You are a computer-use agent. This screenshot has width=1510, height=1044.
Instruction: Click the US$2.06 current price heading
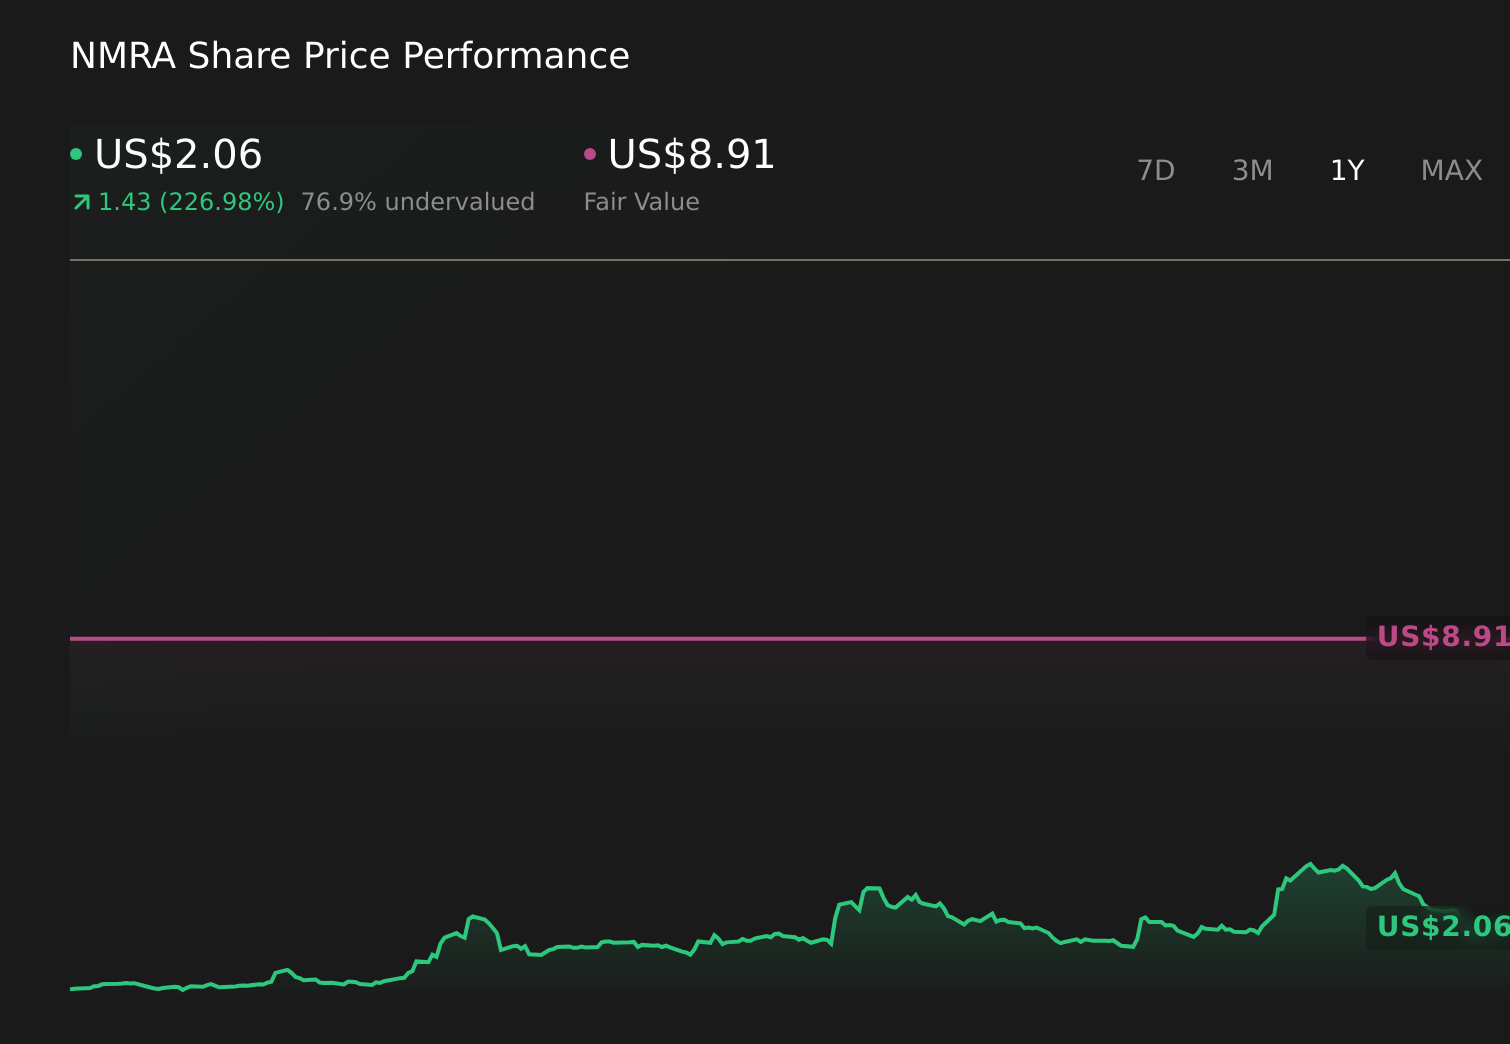[x=177, y=154]
